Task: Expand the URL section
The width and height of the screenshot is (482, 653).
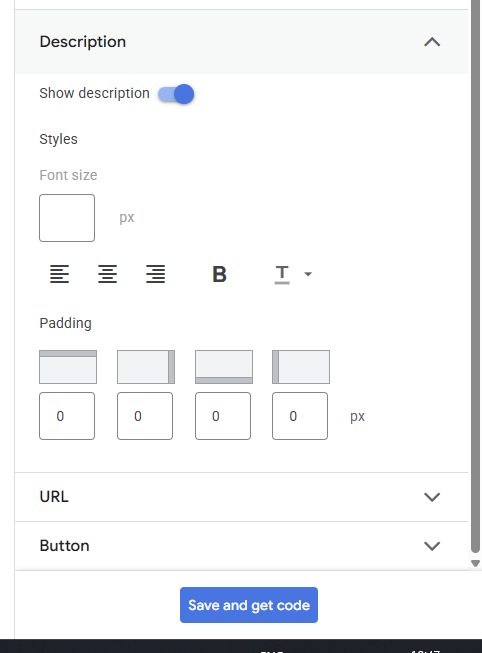Action: pyautogui.click(x=241, y=497)
